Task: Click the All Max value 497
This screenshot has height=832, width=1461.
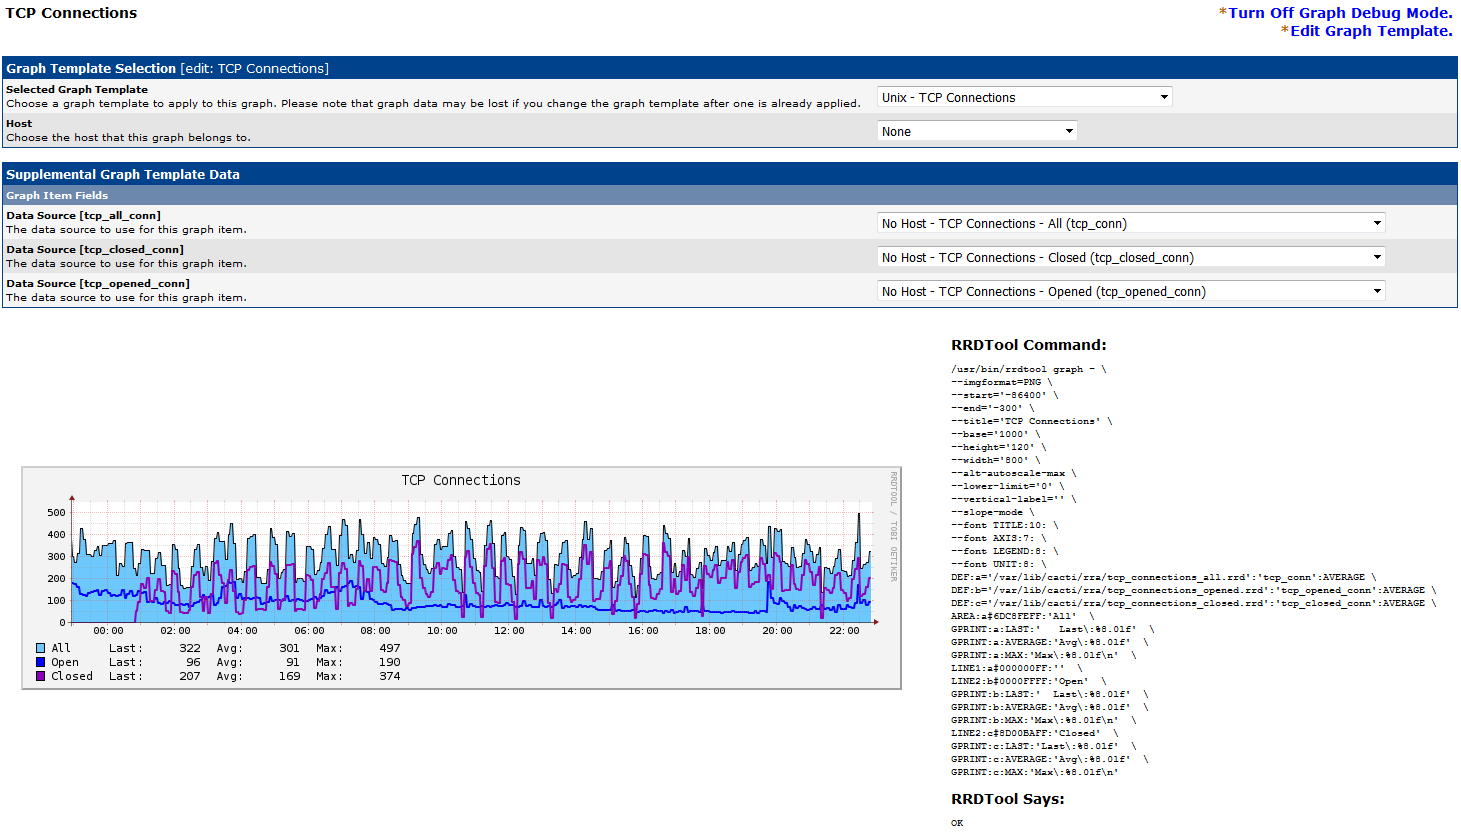Action: pos(390,648)
